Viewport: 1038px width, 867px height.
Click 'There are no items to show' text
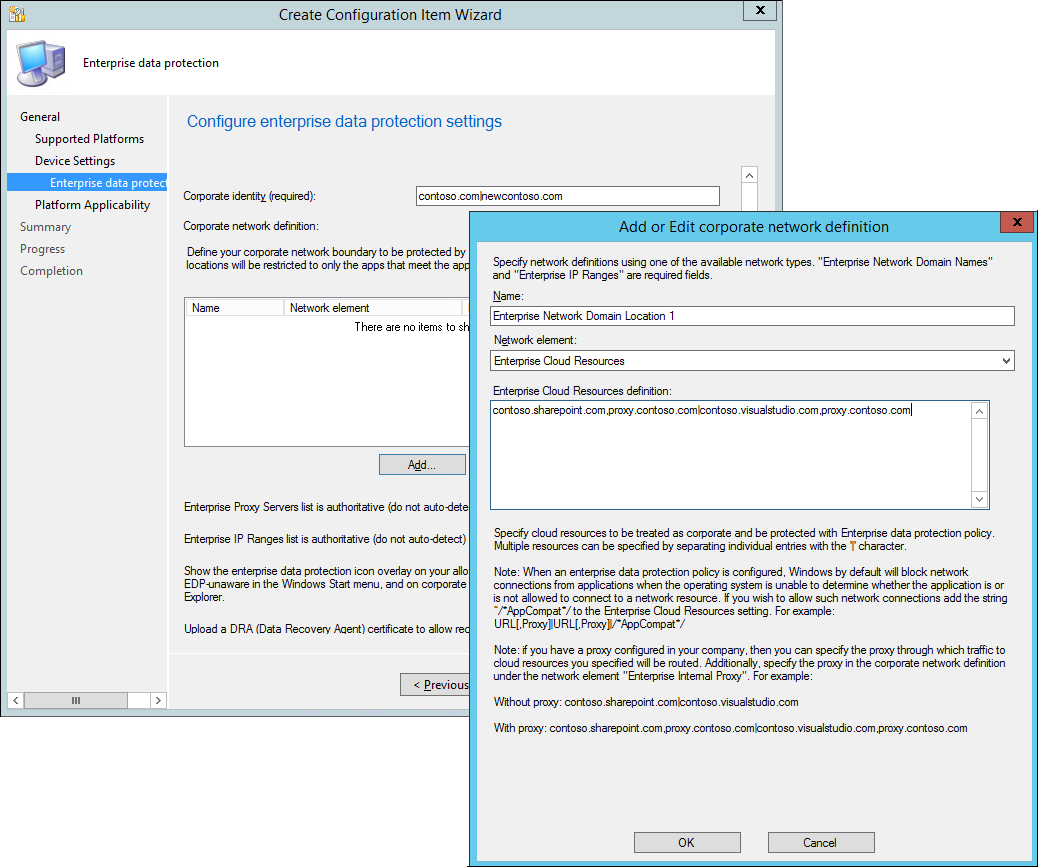tap(411, 327)
